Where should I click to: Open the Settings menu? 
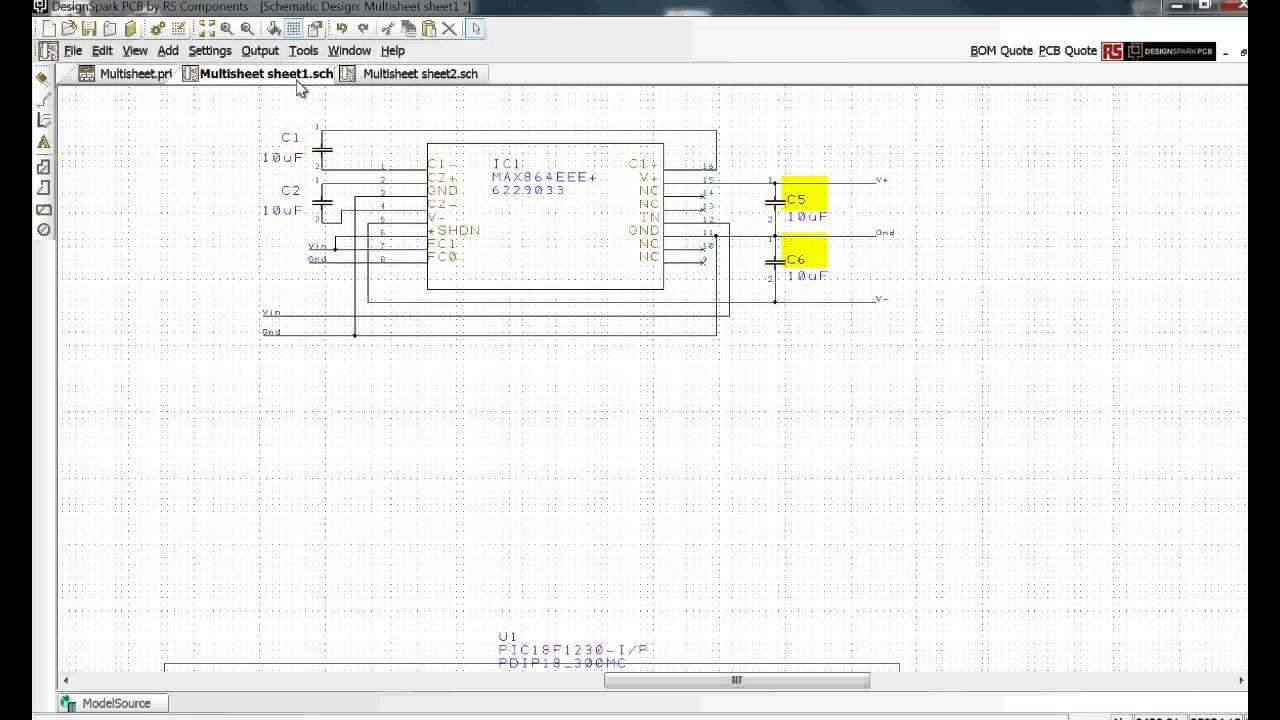210,51
